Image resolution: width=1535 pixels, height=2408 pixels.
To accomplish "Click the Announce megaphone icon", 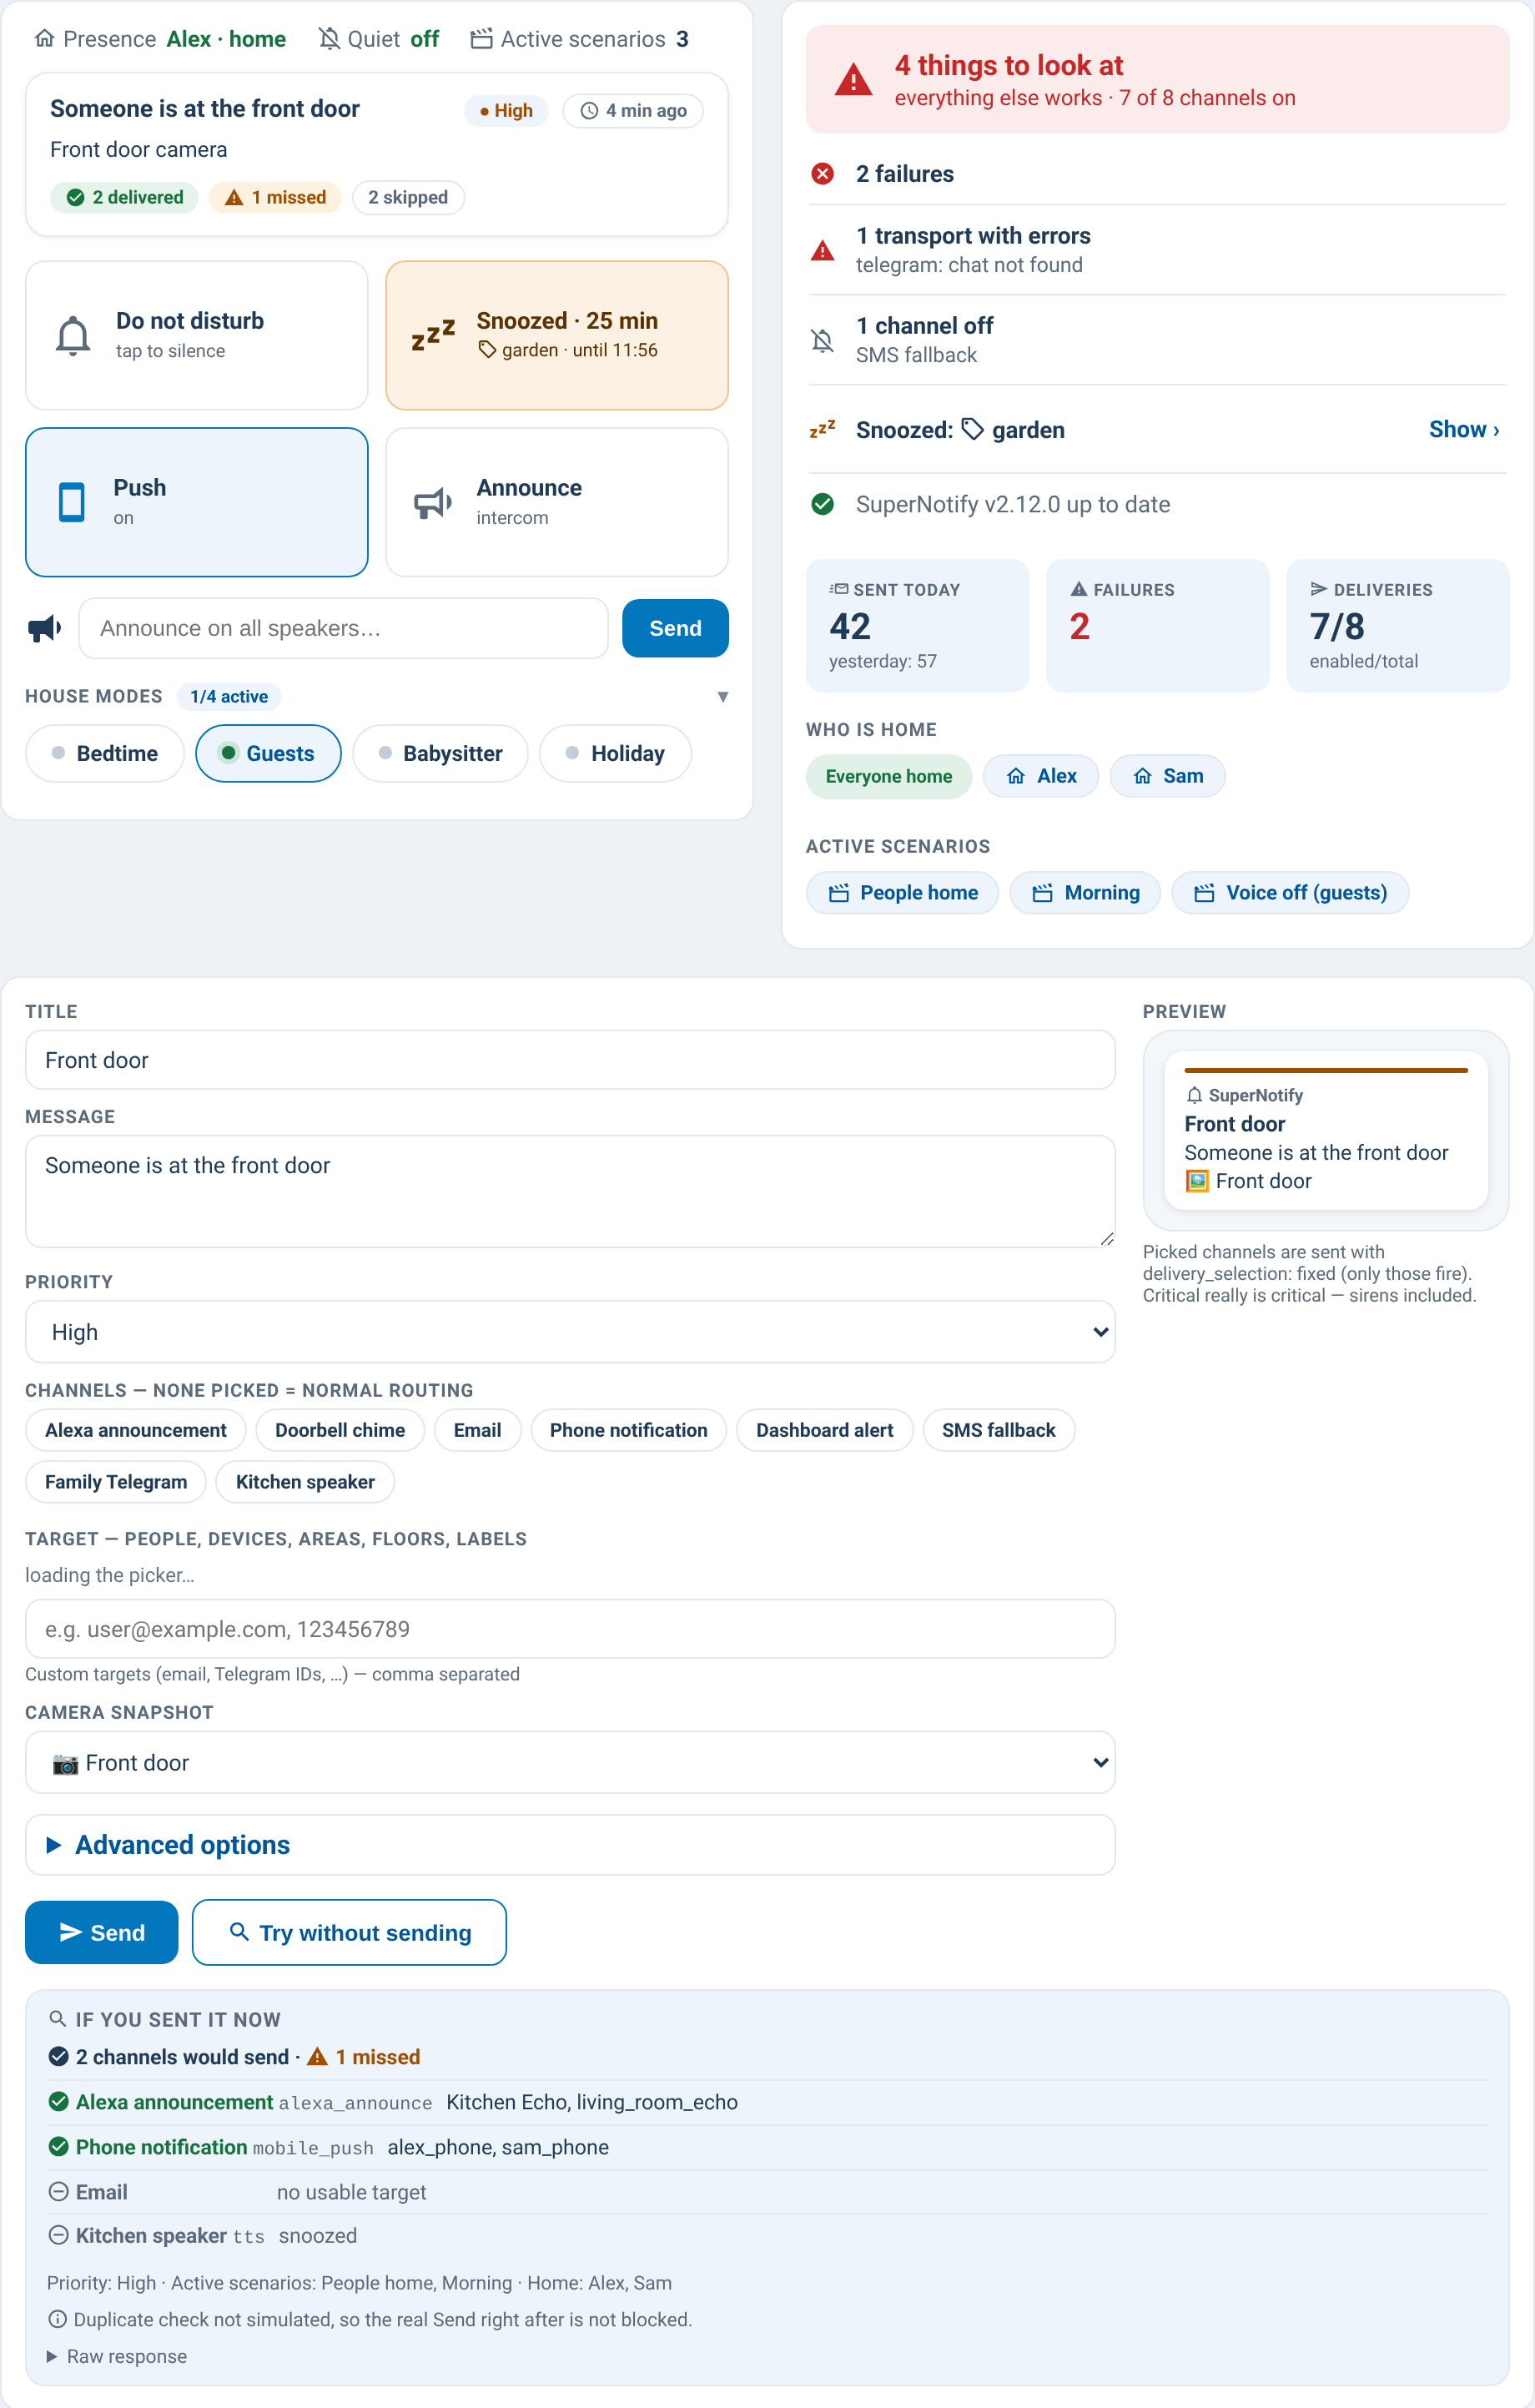I will point(433,502).
